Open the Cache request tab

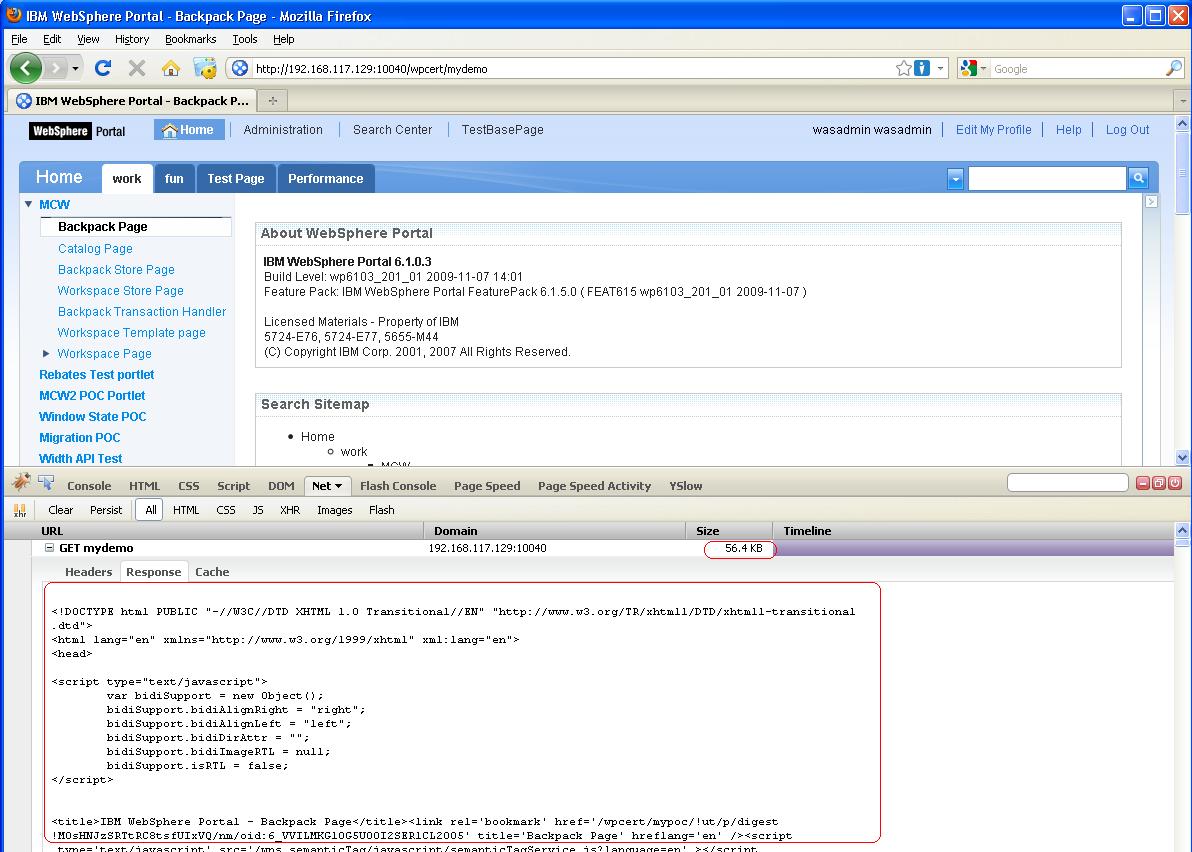tap(212, 572)
